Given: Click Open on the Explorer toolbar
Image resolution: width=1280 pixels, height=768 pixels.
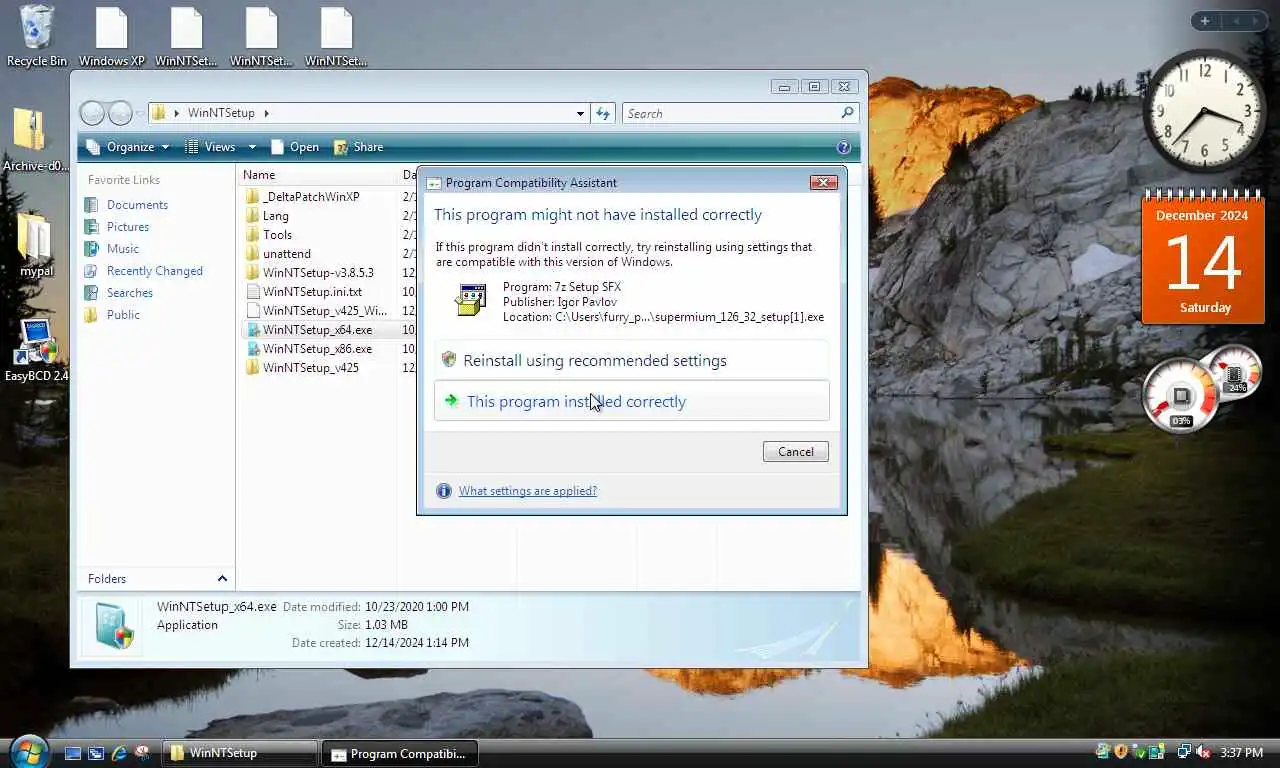Looking at the screenshot, I should 295,147.
